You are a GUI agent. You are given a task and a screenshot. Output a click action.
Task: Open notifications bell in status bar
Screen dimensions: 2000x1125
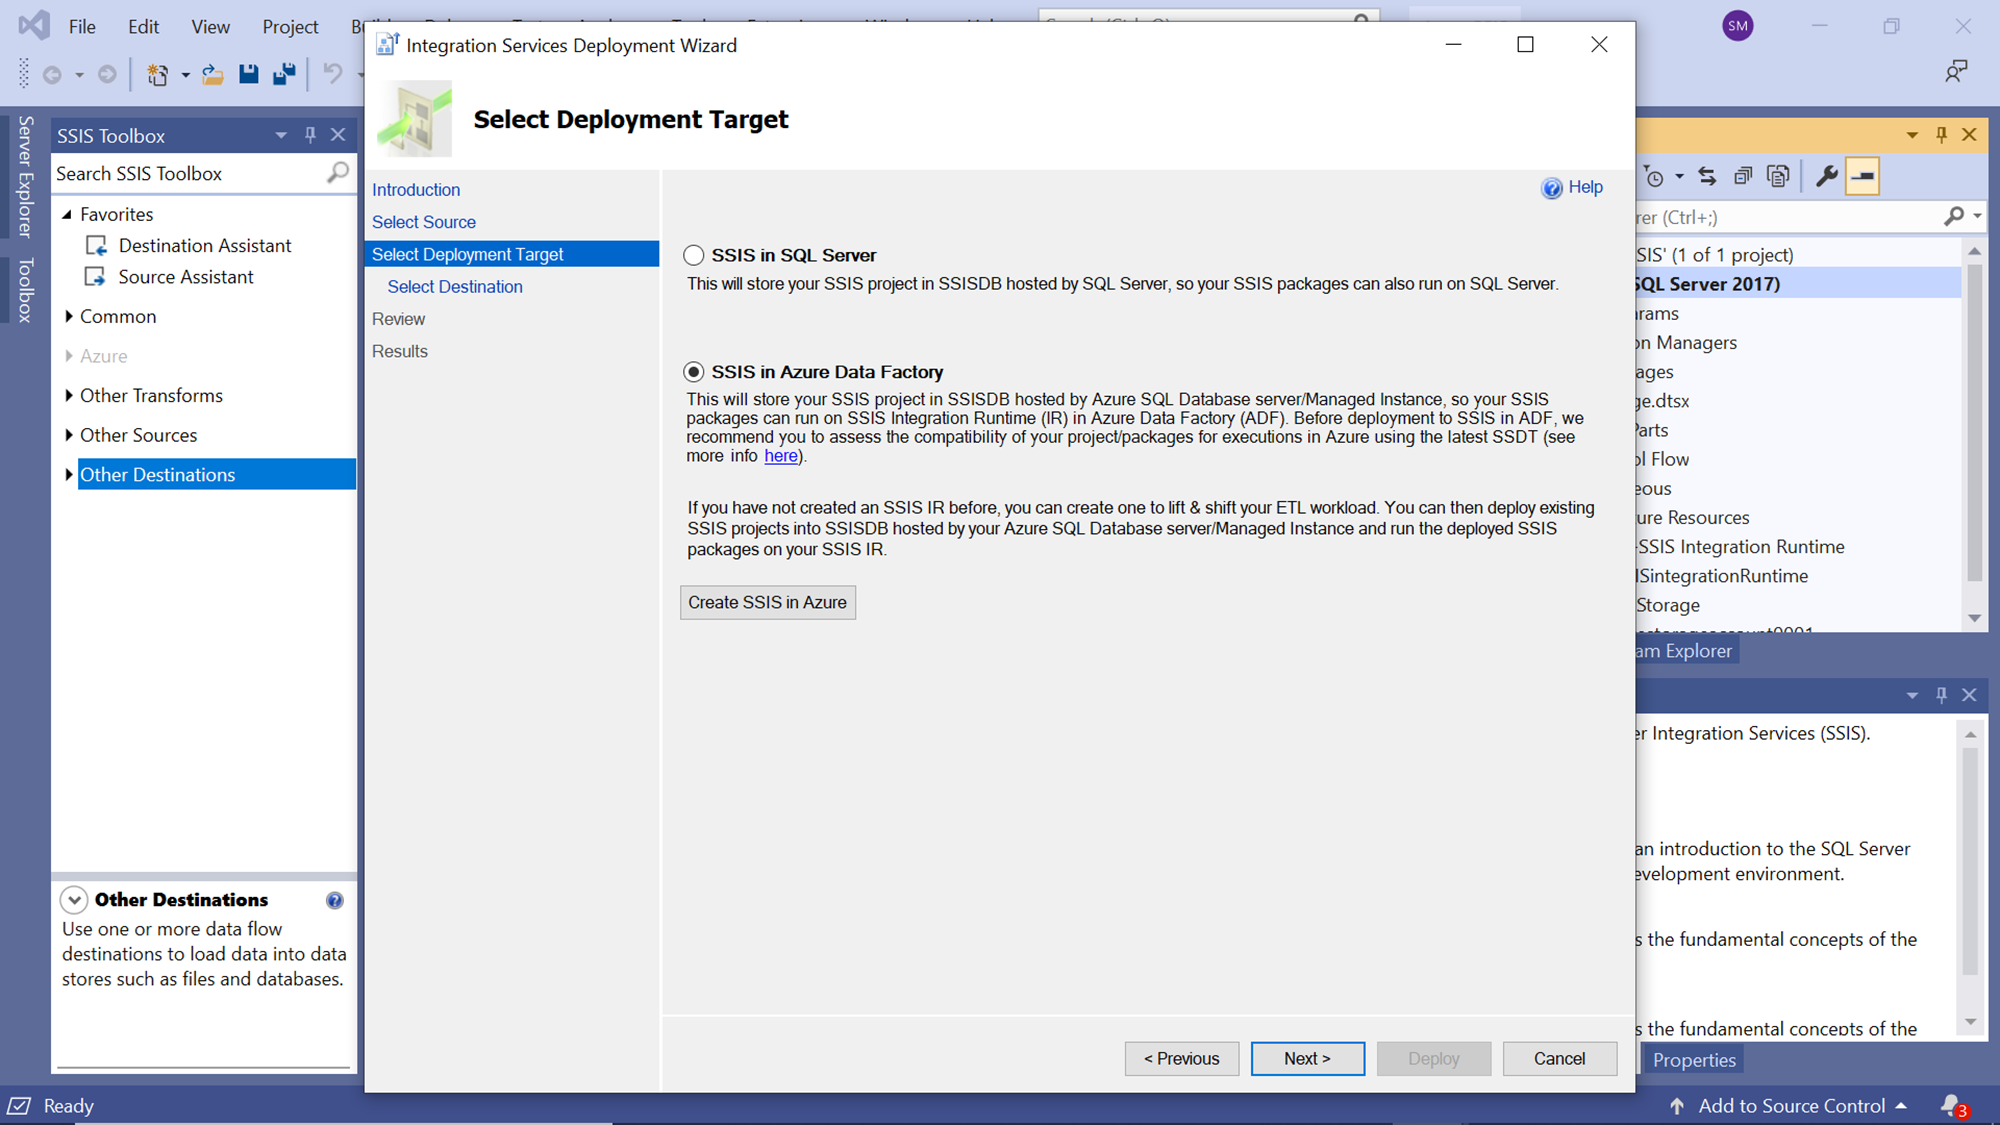(x=1951, y=1105)
